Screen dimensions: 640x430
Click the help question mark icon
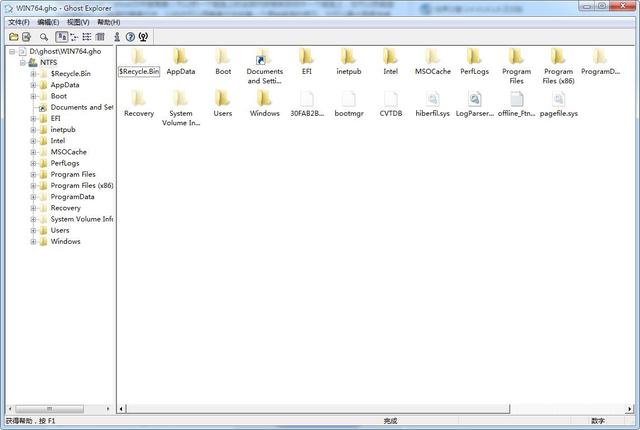[x=130, y=37]
